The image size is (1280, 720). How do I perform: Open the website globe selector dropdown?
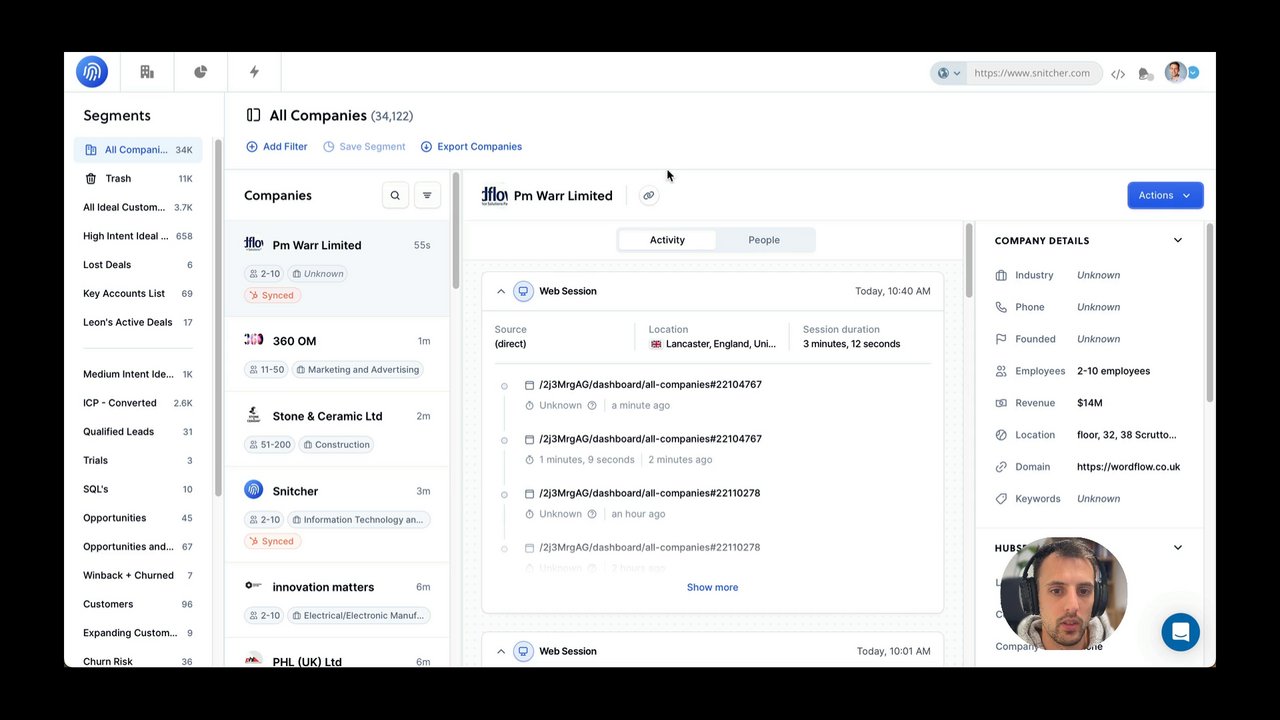pos(948,73)
